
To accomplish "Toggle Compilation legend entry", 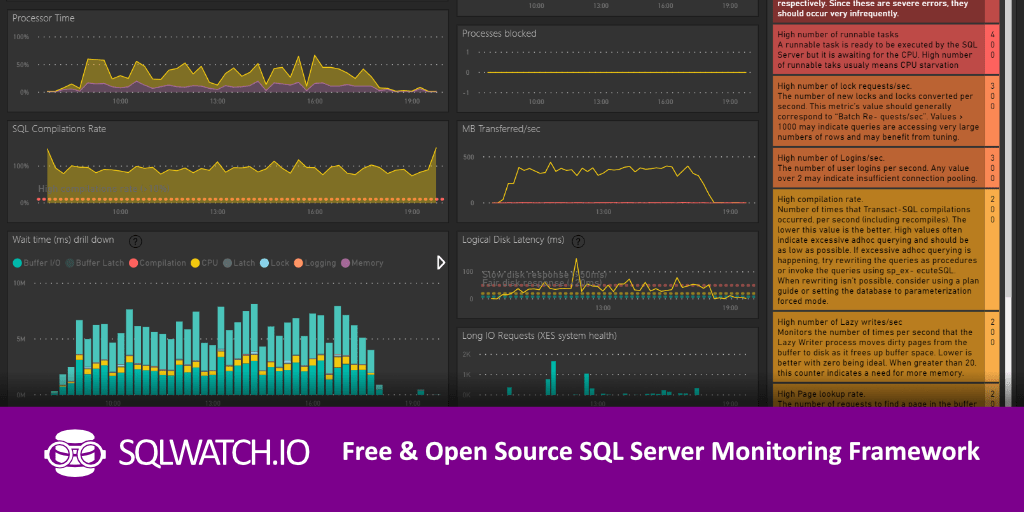I will click(158, 263).
